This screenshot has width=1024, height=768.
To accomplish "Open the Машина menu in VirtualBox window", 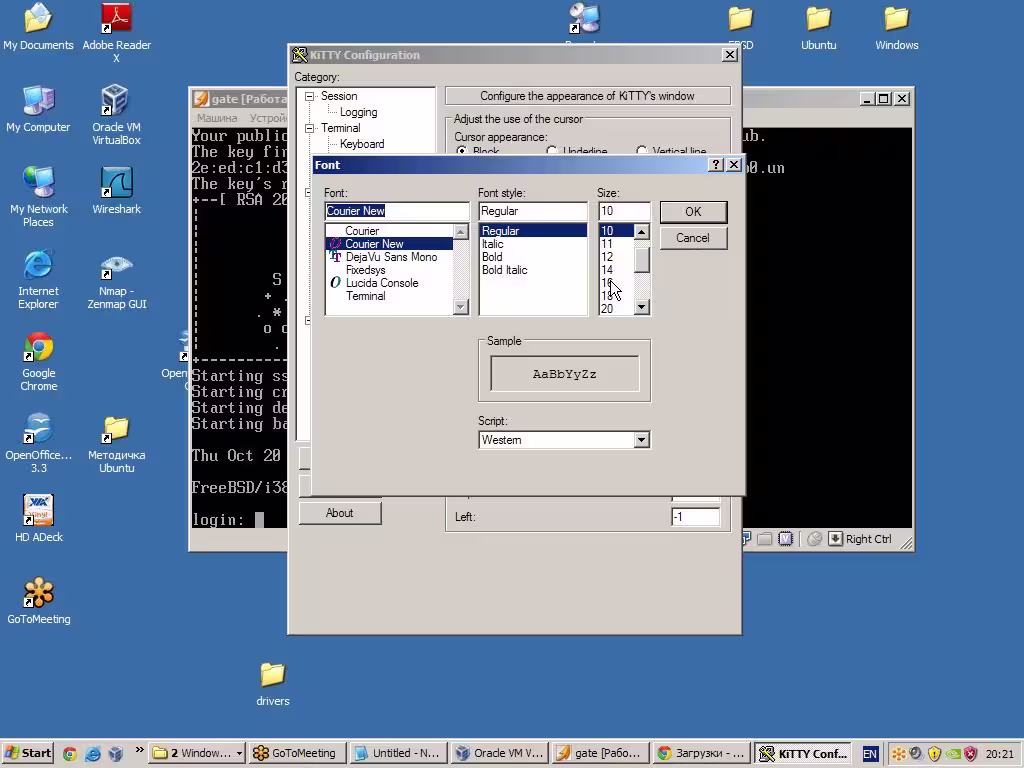I will click(x=217, y=118).
